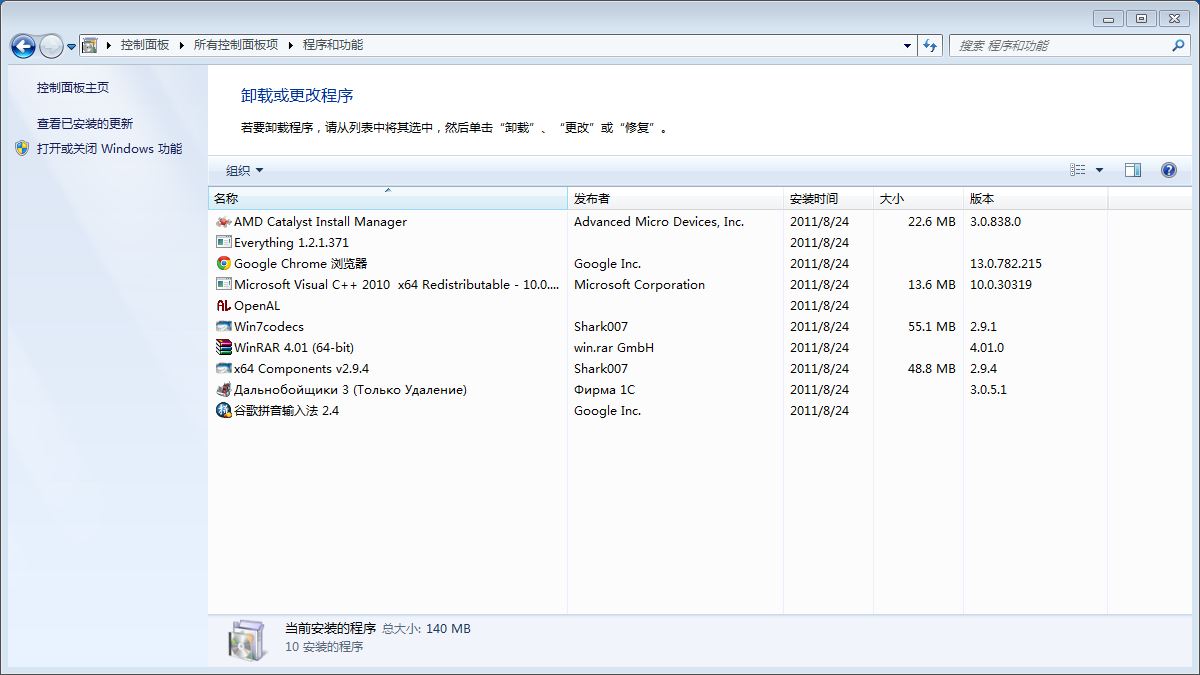Click 查看已安装的更新 link

[x=85, y=124]
